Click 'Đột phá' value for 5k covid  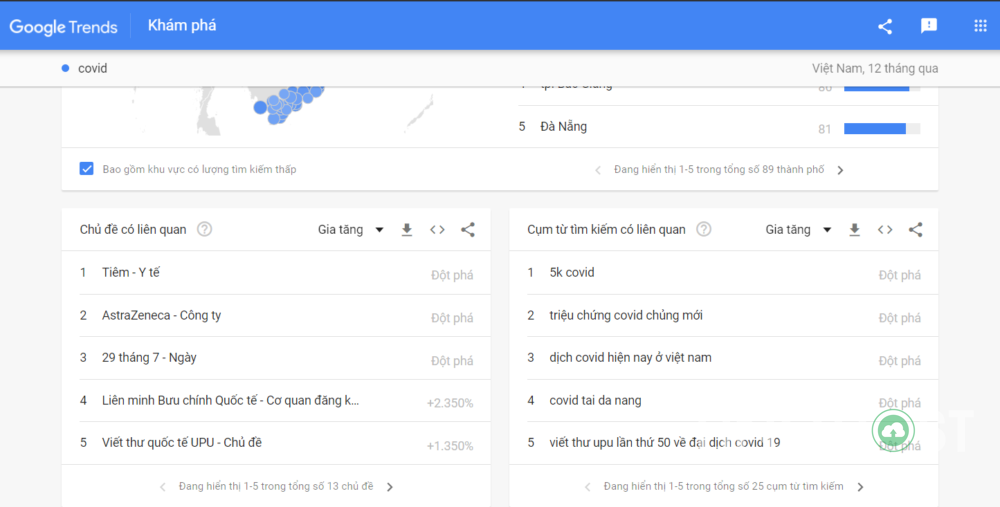(899, 275)
